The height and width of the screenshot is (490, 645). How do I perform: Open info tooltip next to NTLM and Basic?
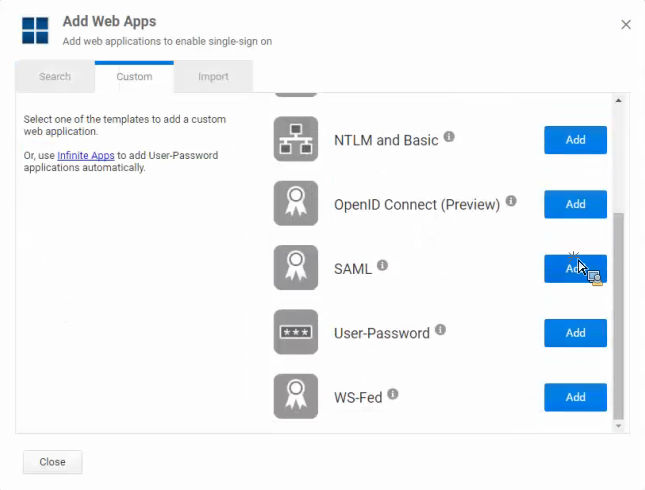(x=449, y=136)
